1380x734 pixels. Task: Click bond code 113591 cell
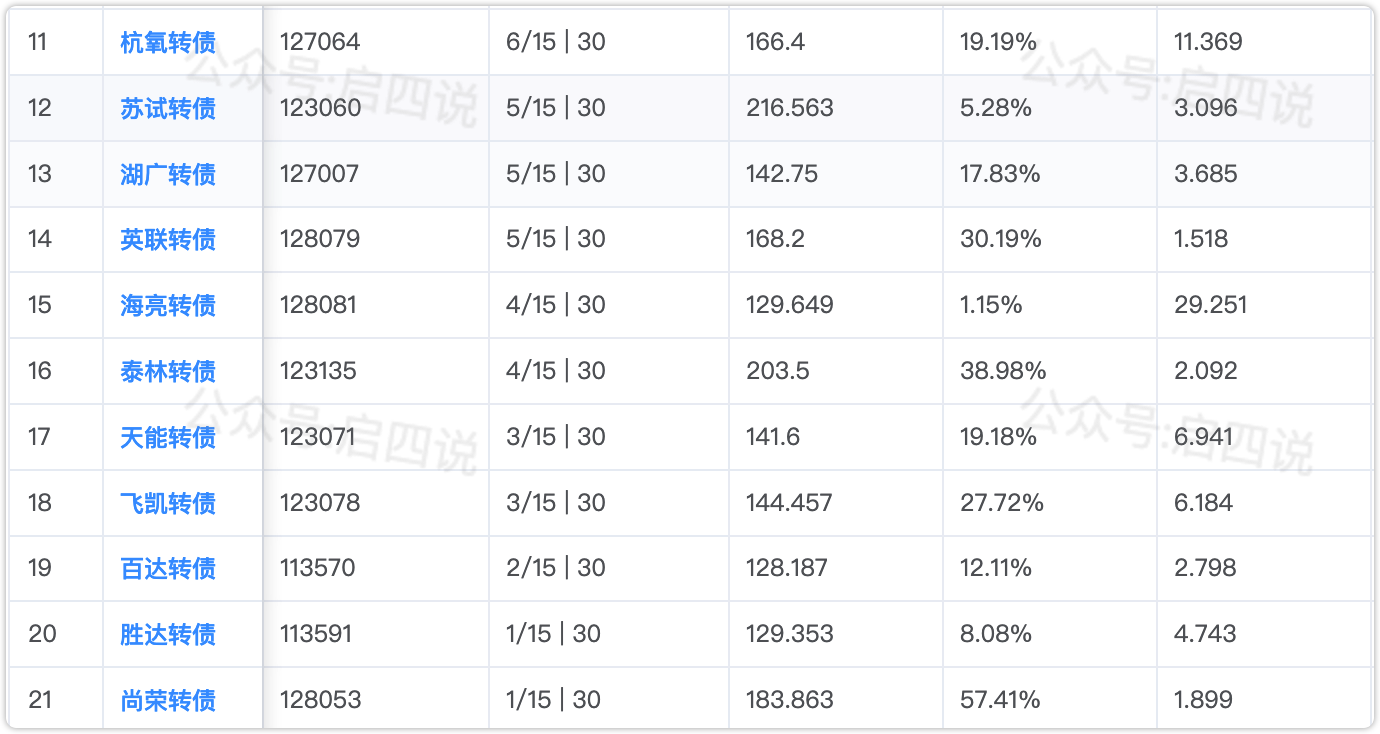[316, 634]
